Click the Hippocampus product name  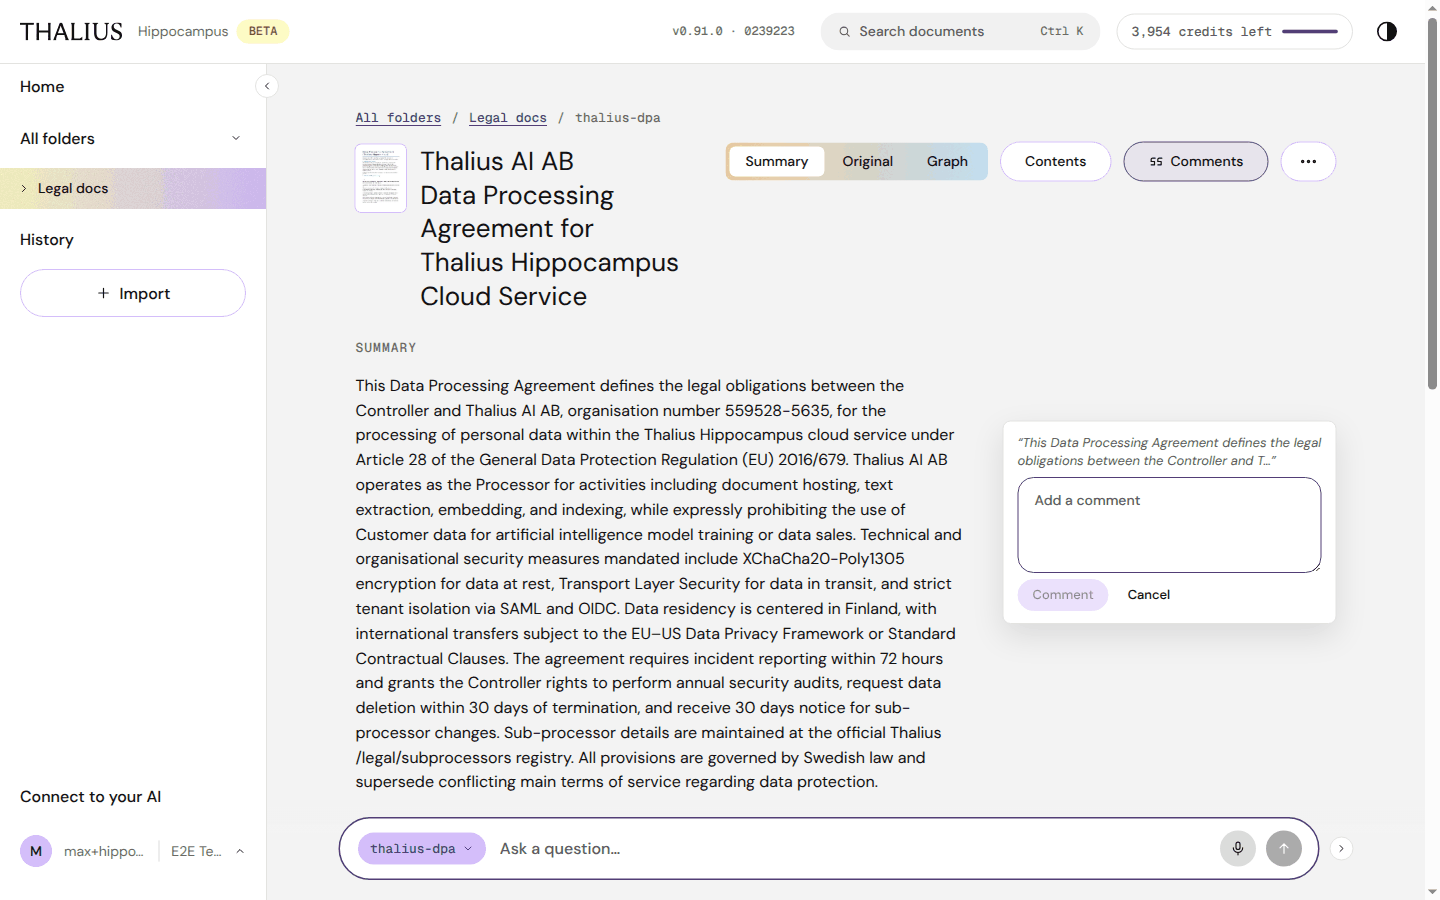coord(183,32)
